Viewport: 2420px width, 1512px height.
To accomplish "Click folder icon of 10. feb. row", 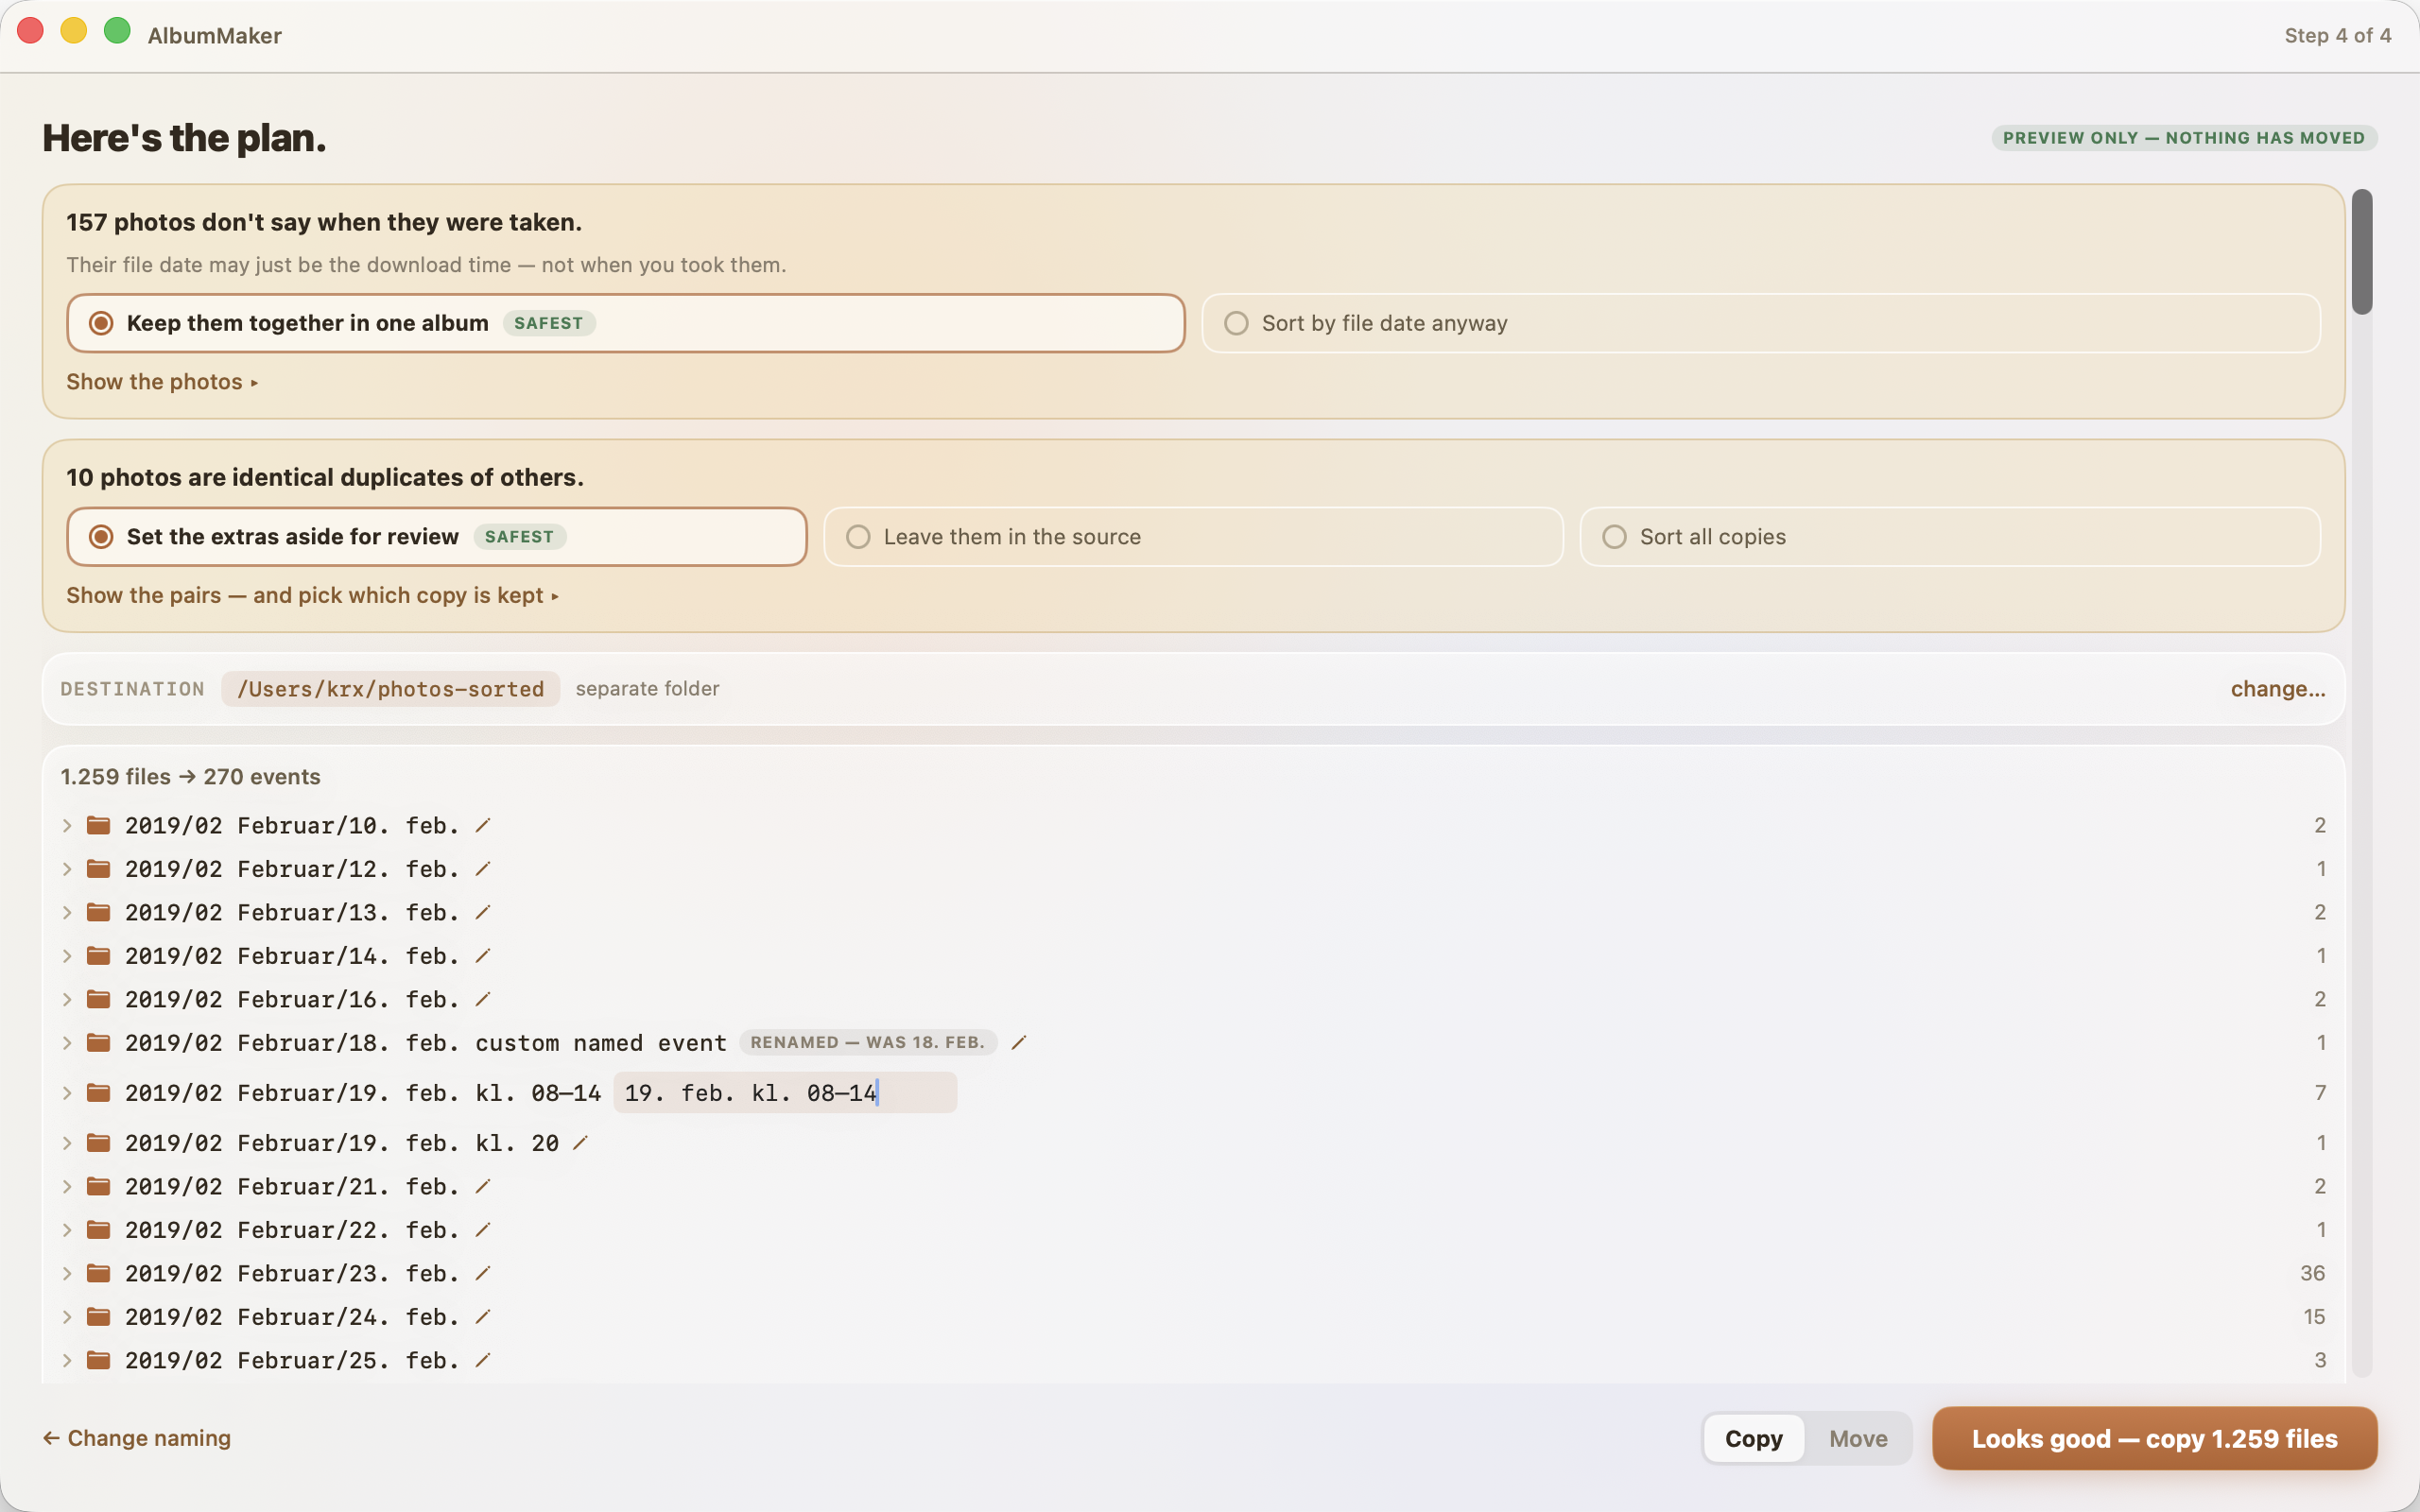I will point(98,825).
